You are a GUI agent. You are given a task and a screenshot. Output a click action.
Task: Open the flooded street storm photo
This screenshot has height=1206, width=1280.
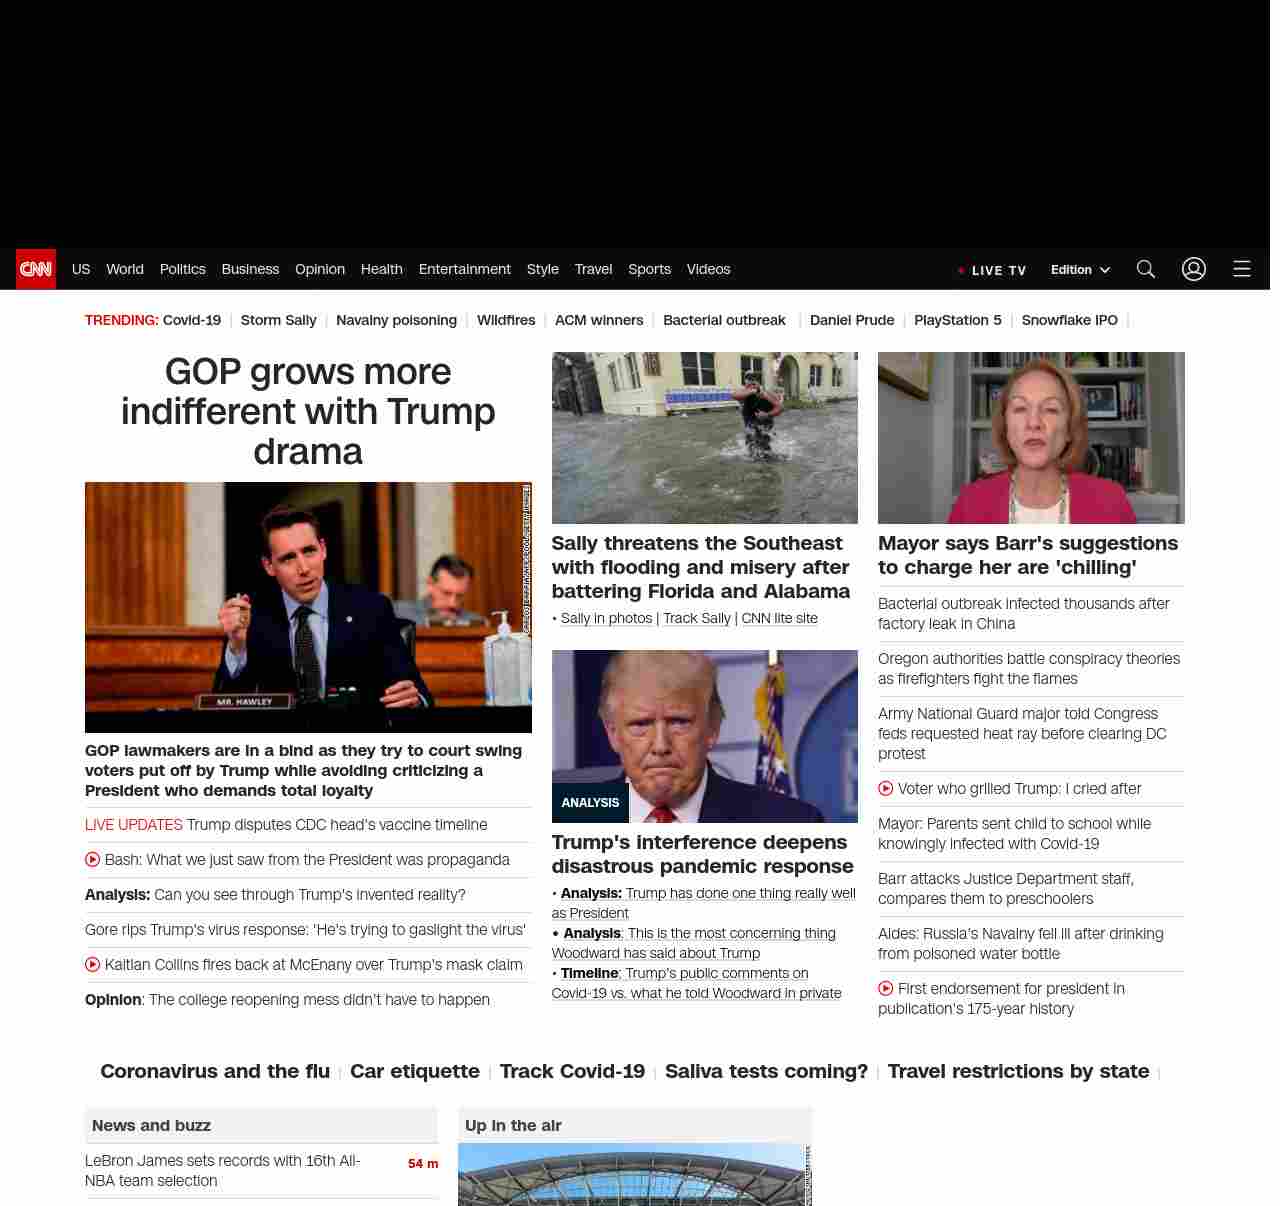click(x=704, y=437)
